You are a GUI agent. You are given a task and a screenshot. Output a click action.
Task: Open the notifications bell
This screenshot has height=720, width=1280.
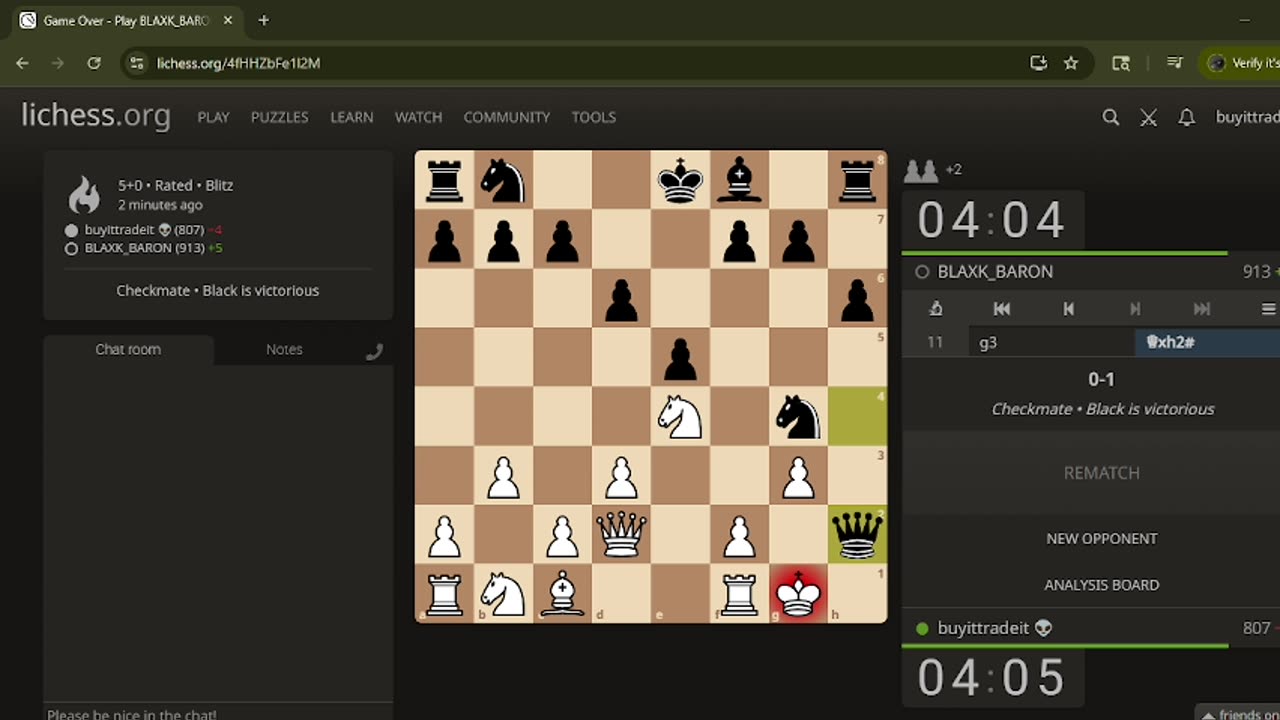(1186, 117)
